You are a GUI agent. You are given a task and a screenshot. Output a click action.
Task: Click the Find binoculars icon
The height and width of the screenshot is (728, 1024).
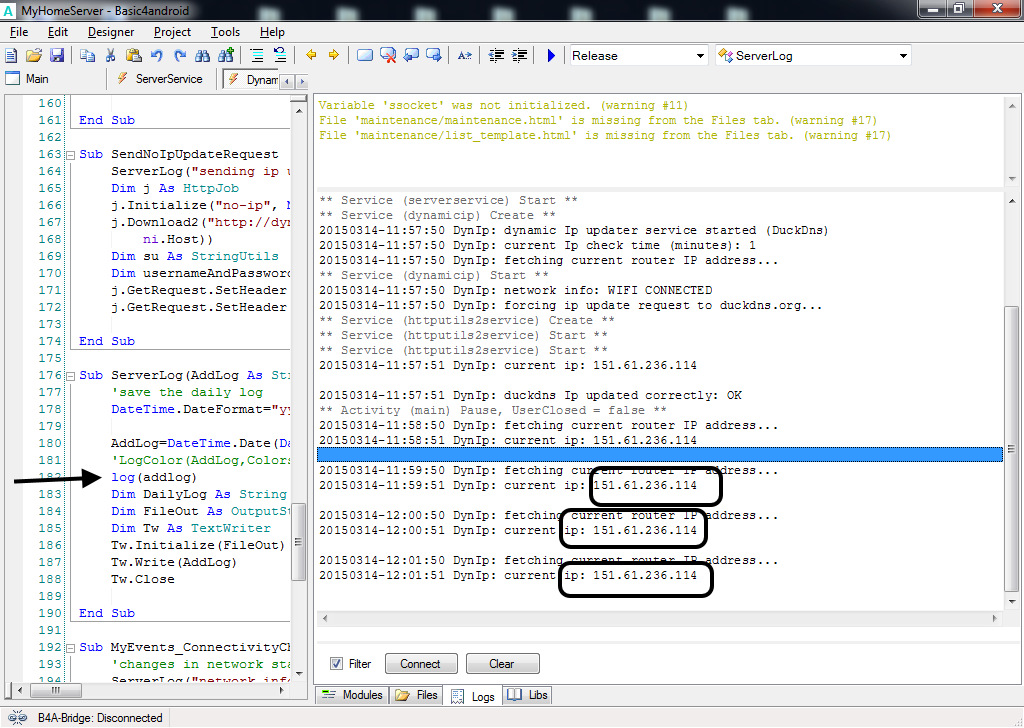pyautogui.click(x=204, y=56)
